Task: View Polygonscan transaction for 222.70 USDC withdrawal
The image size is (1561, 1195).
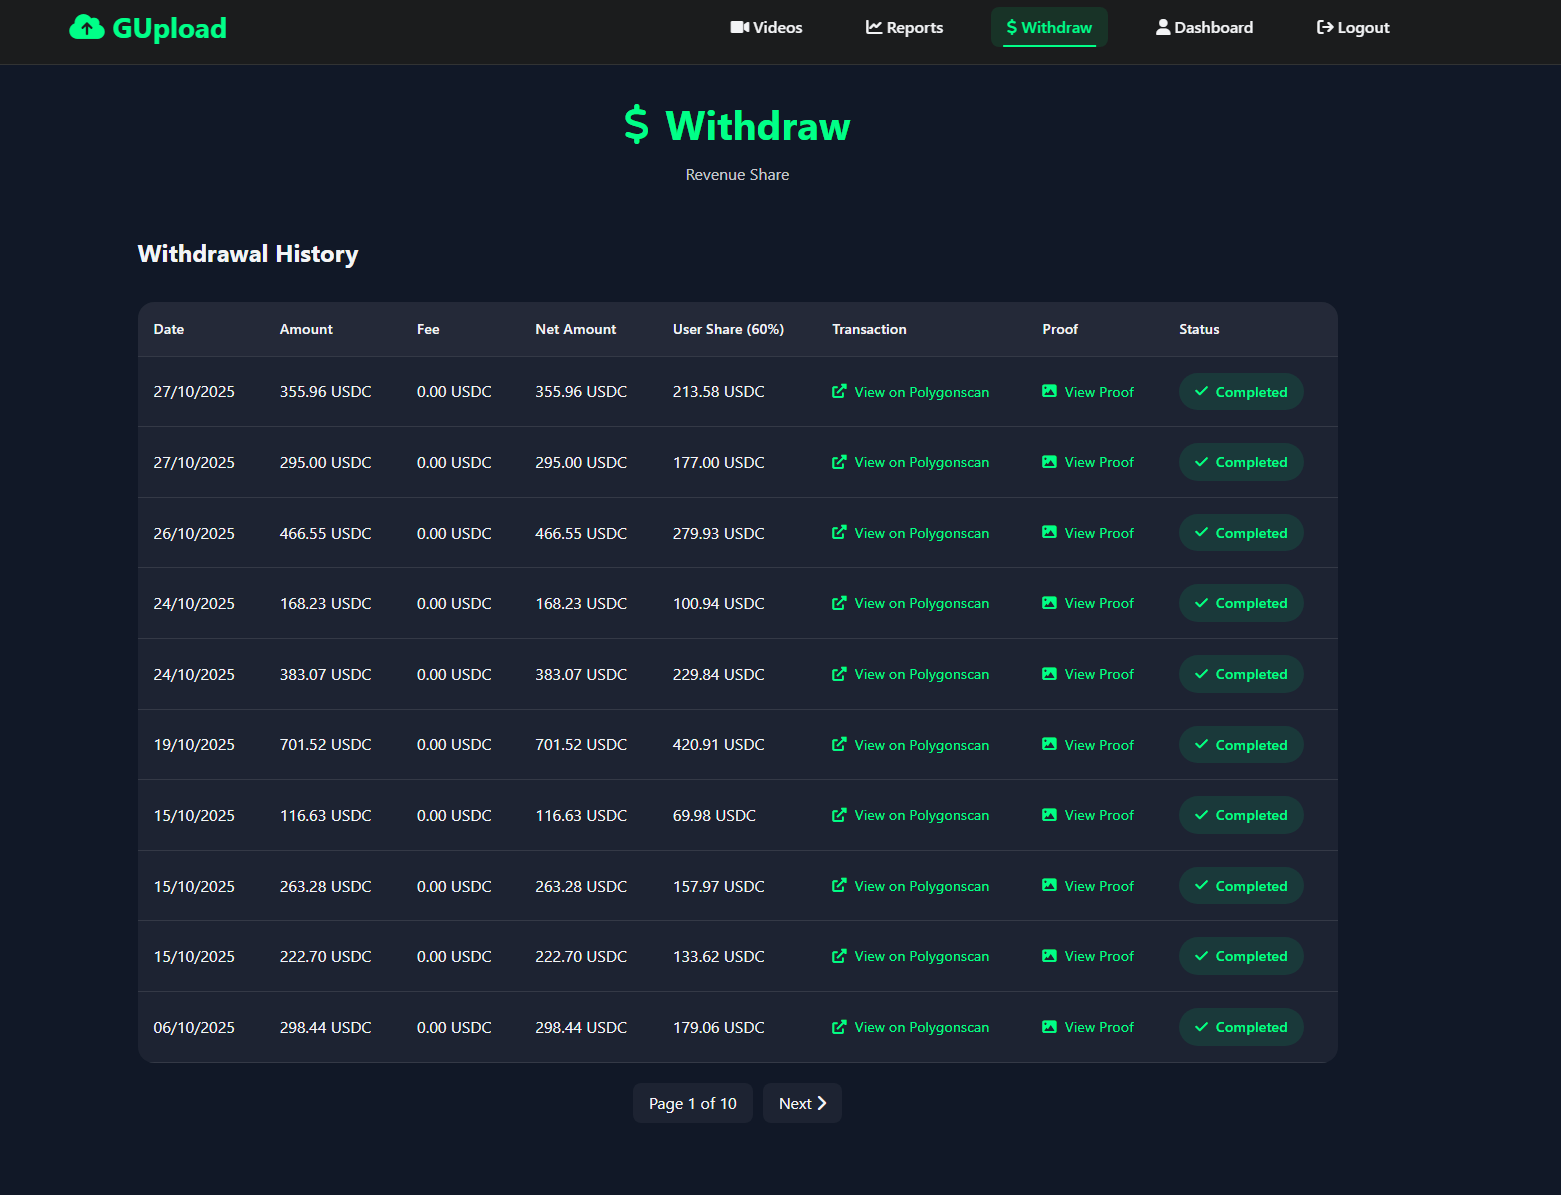Action: pos(920,957)
